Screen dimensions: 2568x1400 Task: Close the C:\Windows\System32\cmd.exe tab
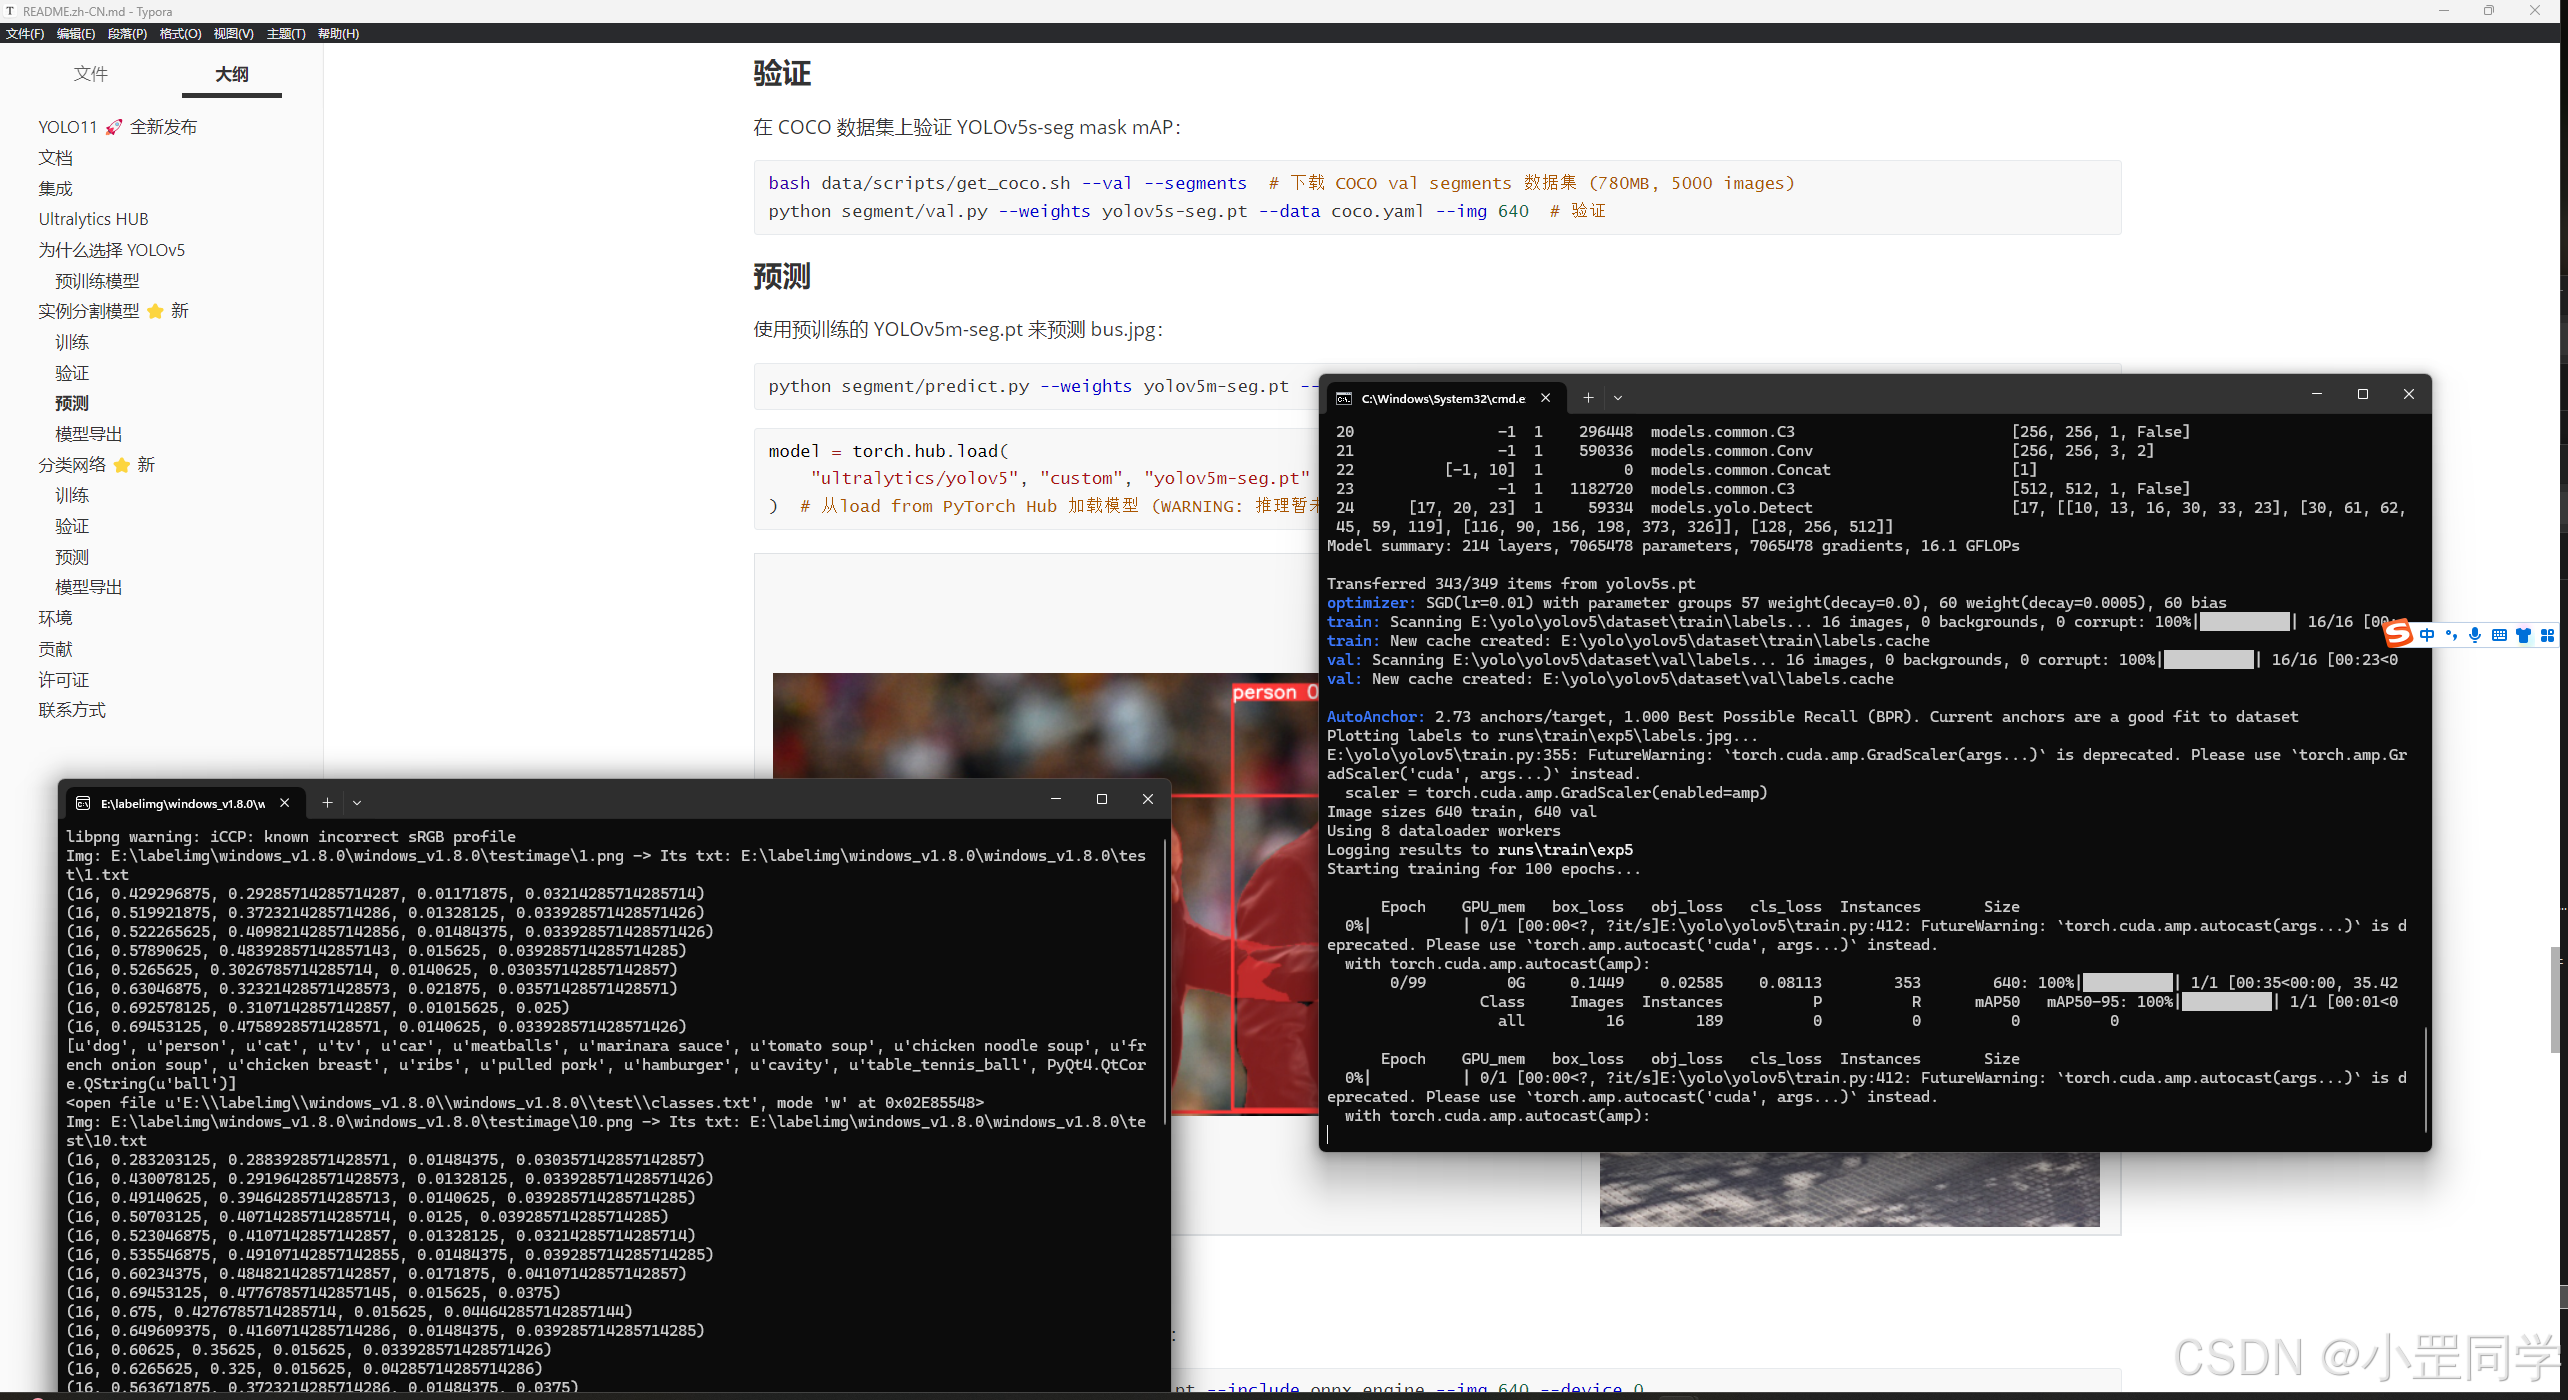point(1546,397)
